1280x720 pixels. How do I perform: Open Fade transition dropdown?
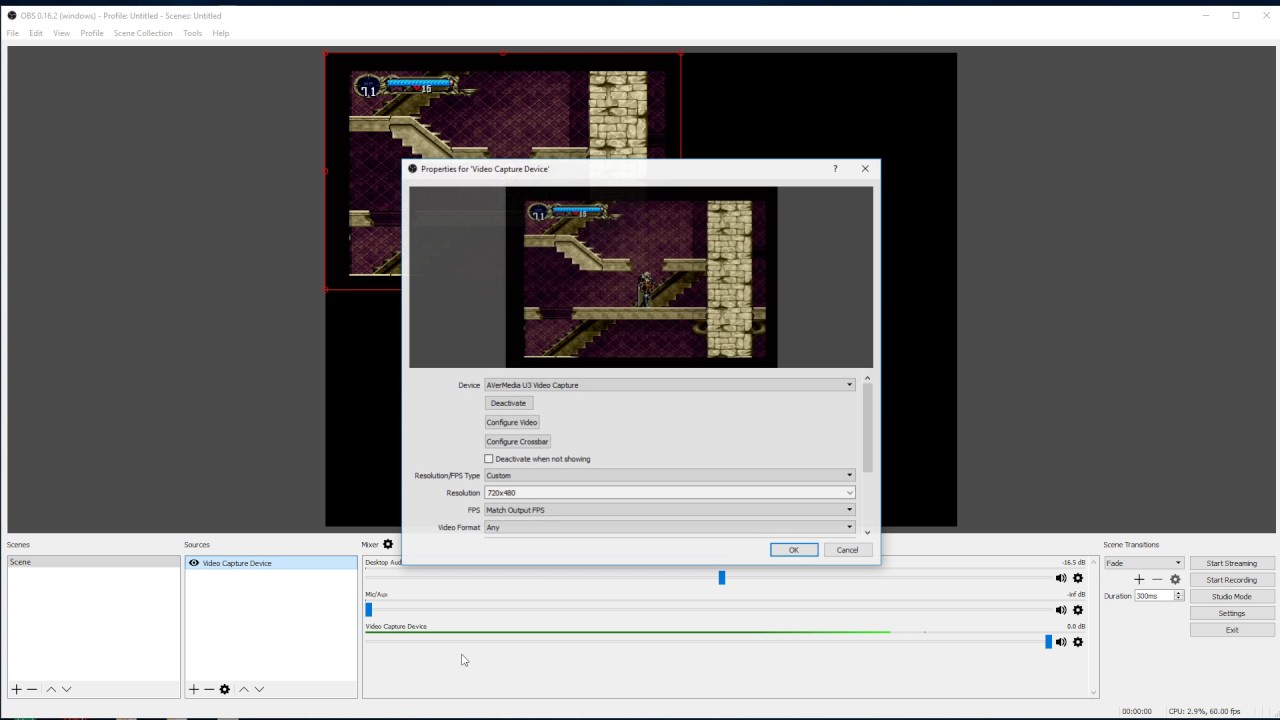[x=1143, y=563]
